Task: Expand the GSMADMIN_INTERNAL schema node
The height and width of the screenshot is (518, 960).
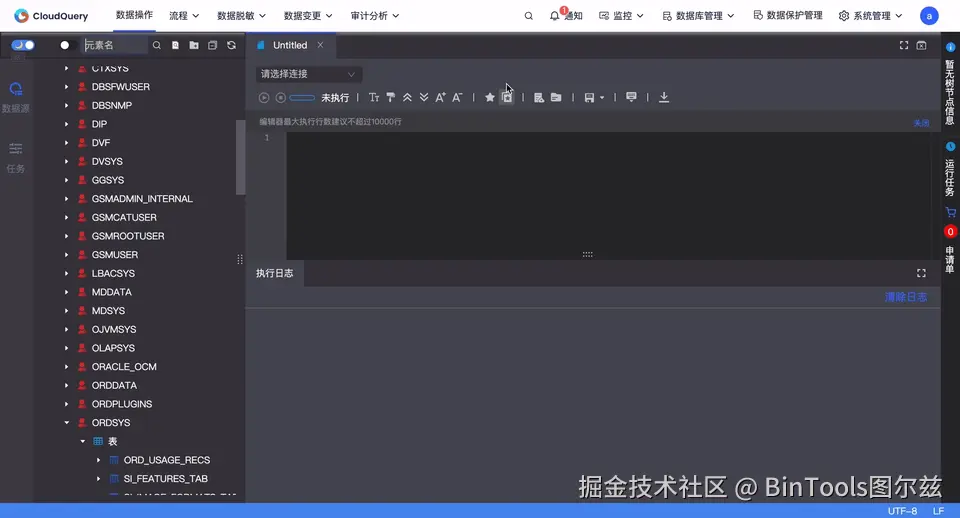Action: 67,199
